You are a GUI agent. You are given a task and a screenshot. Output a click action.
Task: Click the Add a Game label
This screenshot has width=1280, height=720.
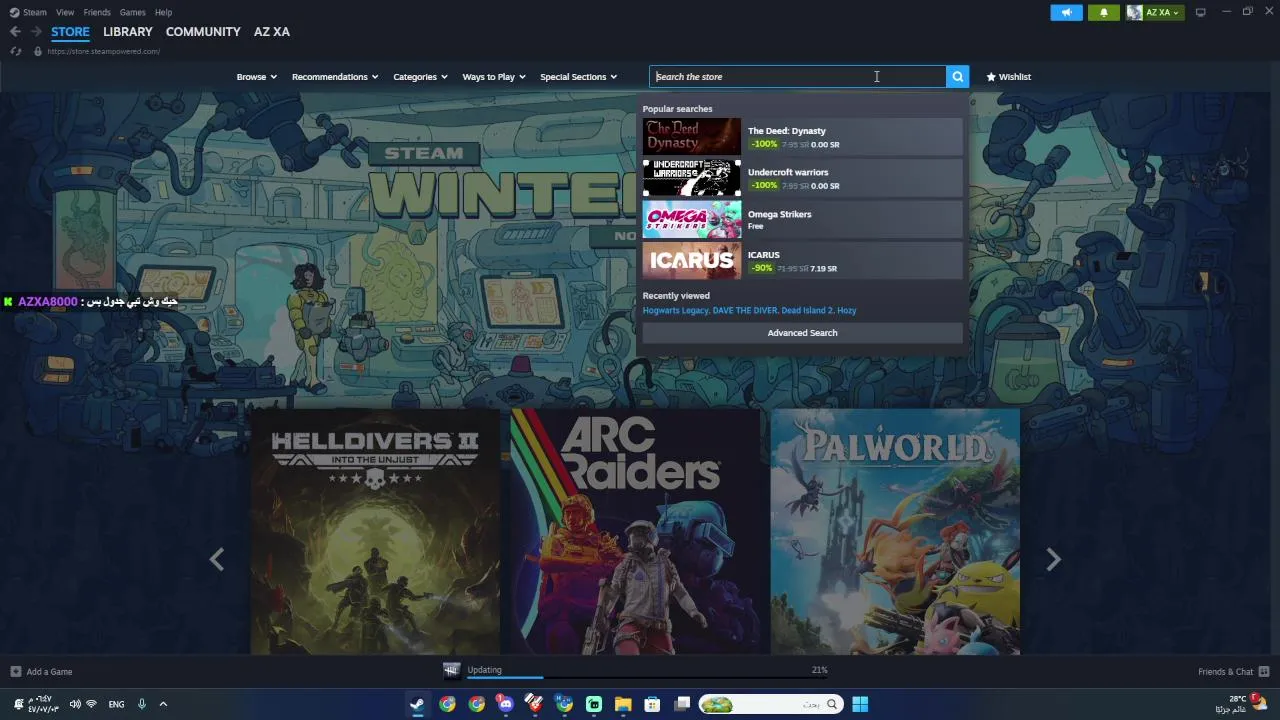49,672
